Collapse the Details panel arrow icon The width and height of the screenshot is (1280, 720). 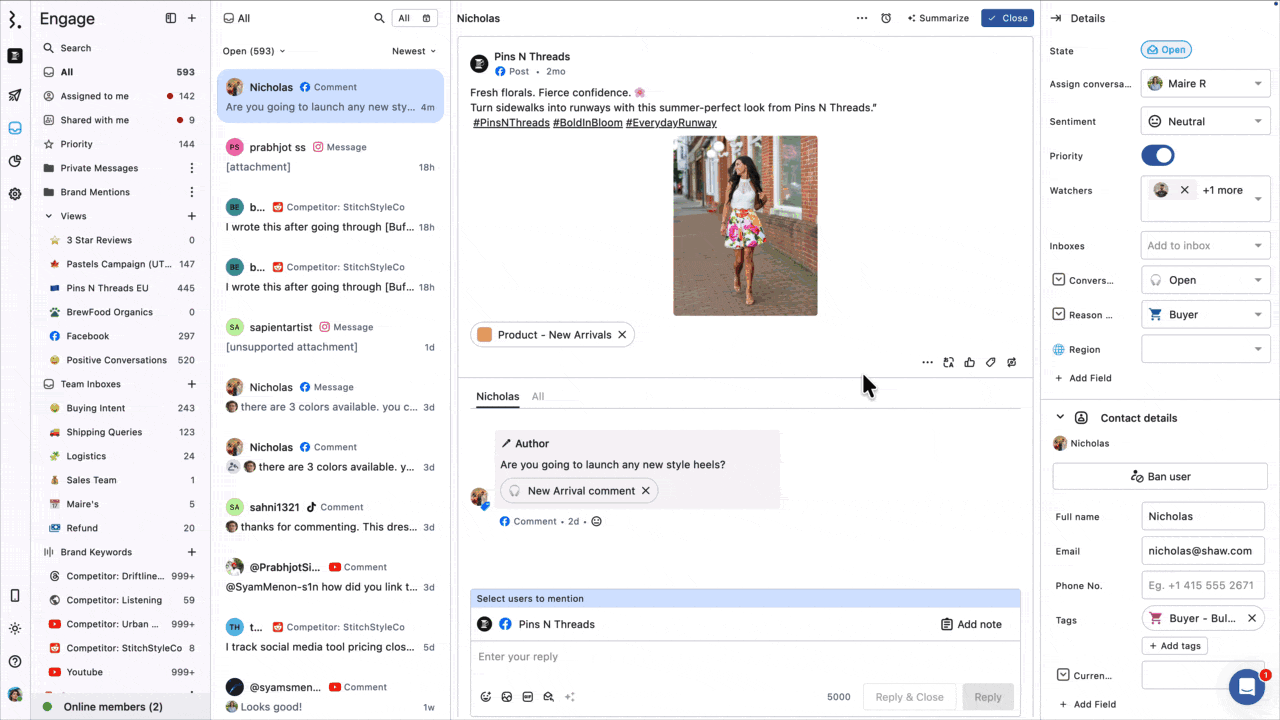tap(1056, 18)
